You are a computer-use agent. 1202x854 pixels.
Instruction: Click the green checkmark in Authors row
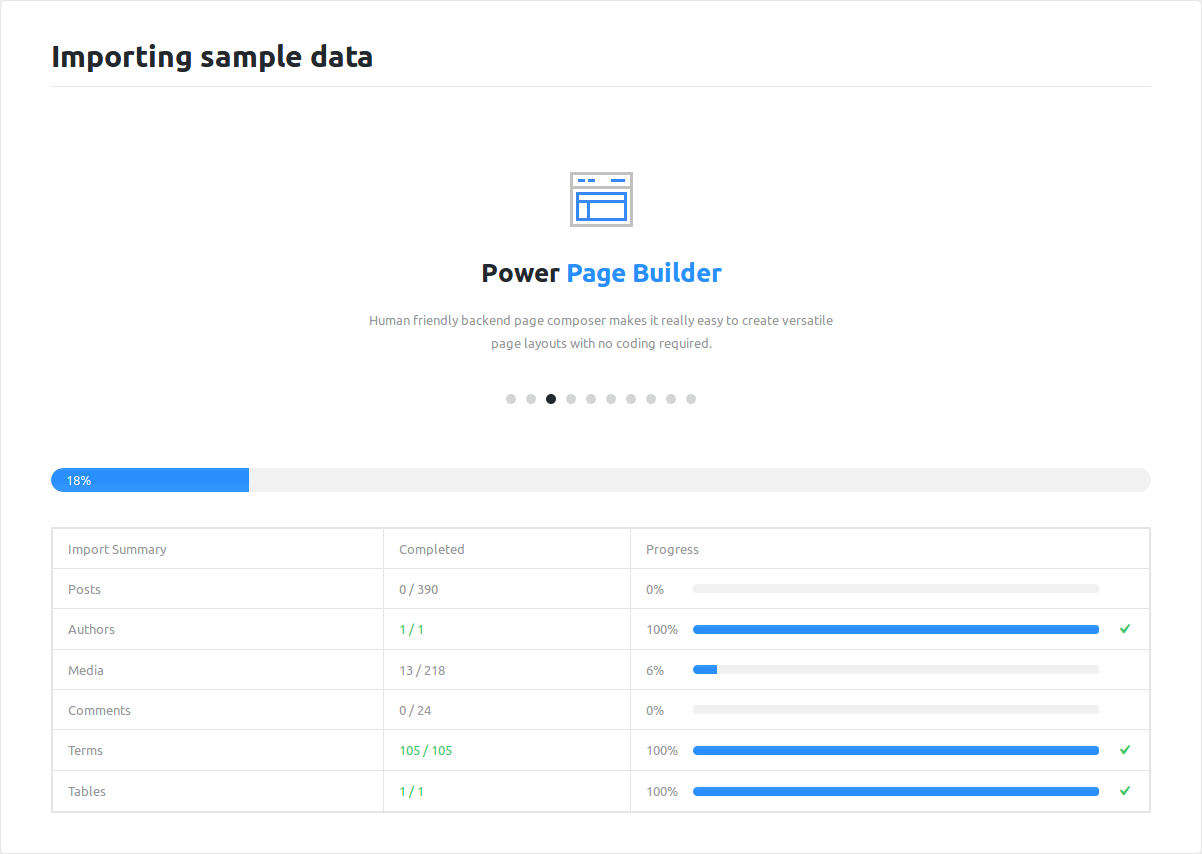[x=1125, y=629]
